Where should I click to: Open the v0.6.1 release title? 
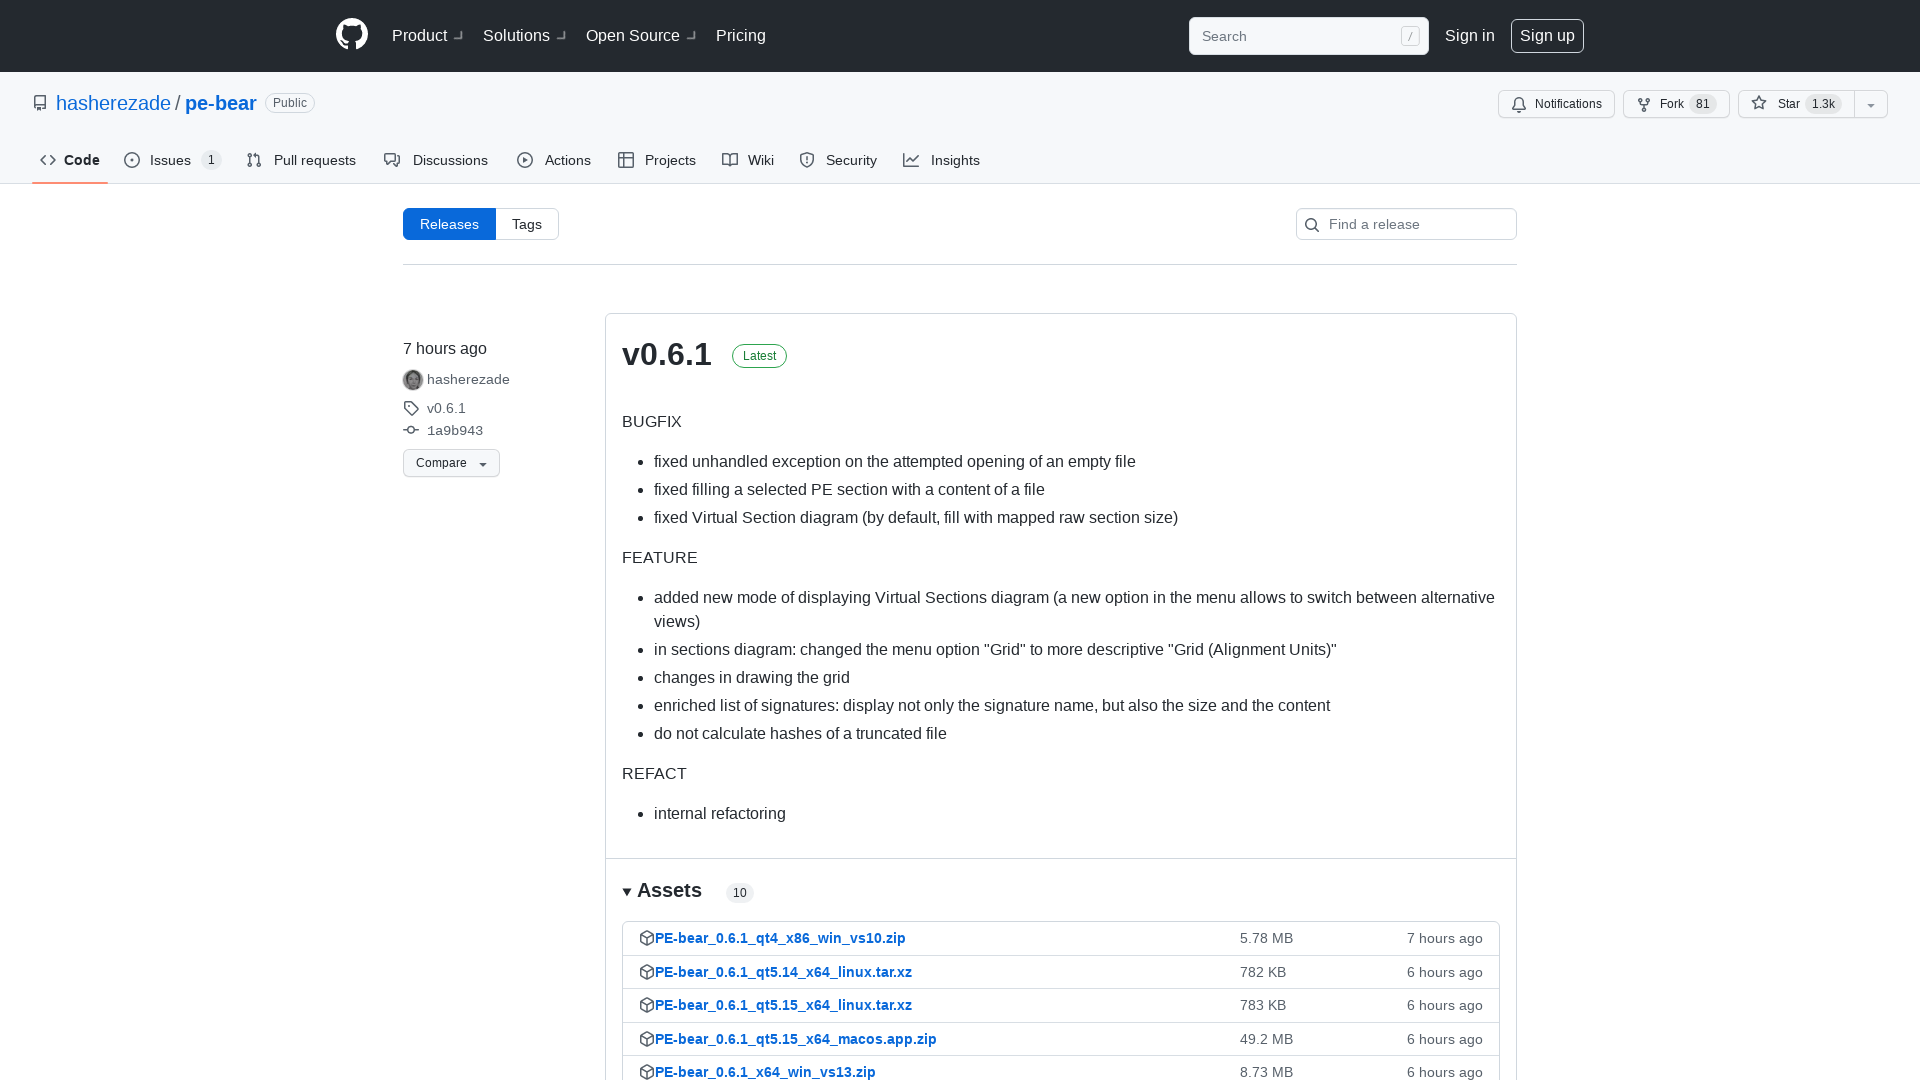(667, 354)
